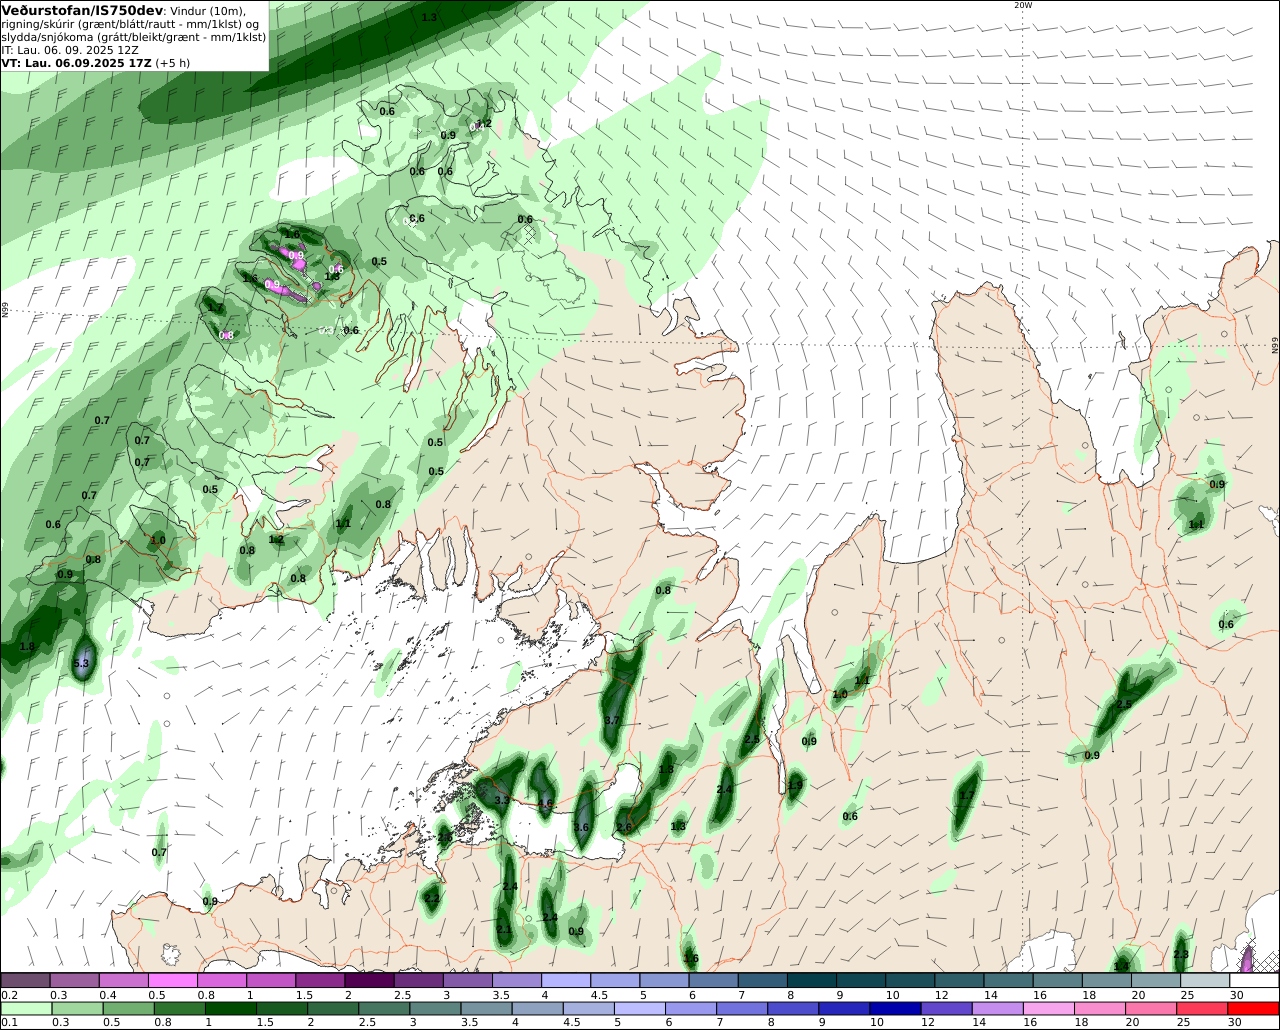Click the 20W longitude label at the top
Image resolution: width=1280 pixels, height=1030 pixels.
pos(1022,5)
